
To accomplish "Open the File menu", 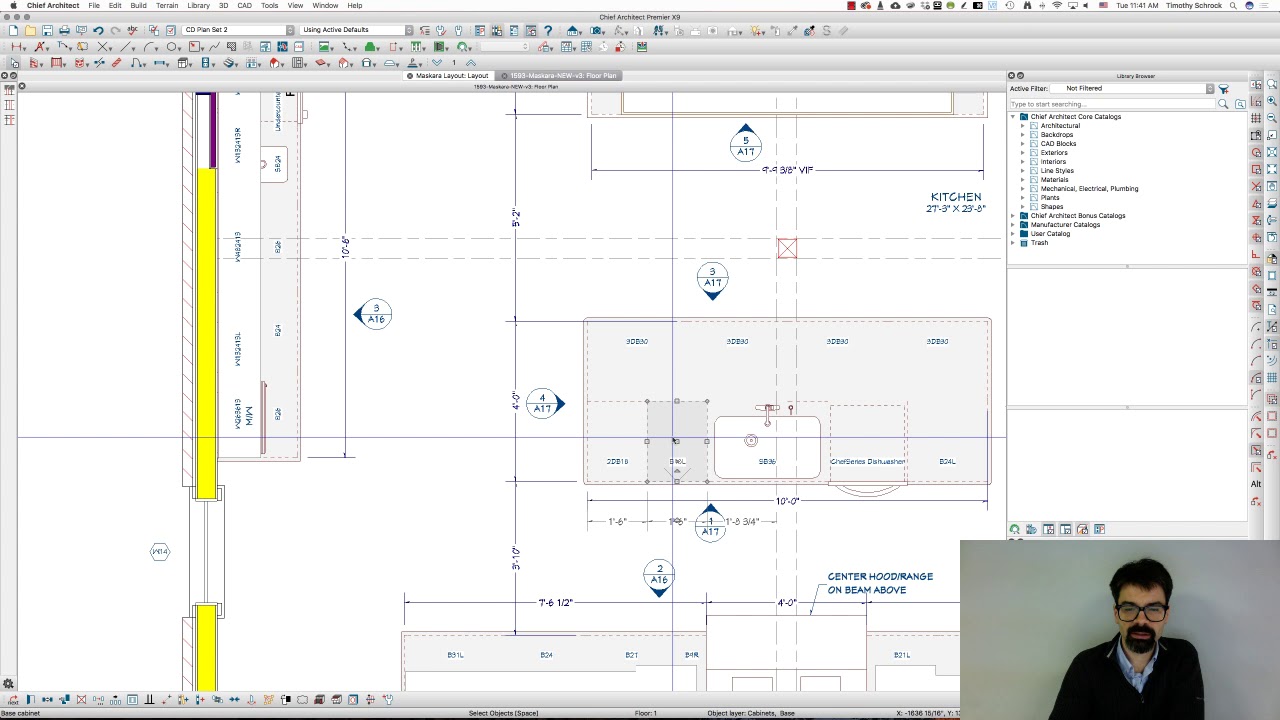I will pyautogui.click(x=94, y=5).
